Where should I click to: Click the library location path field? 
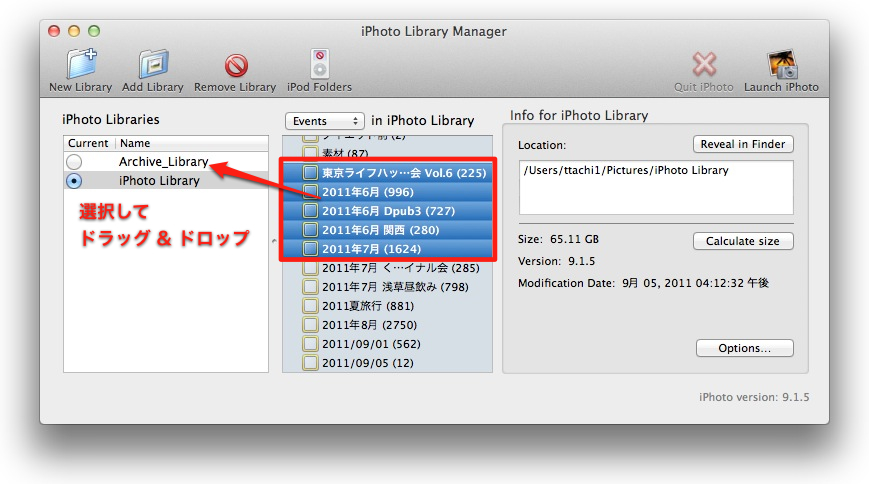click(x=656, y=187)
